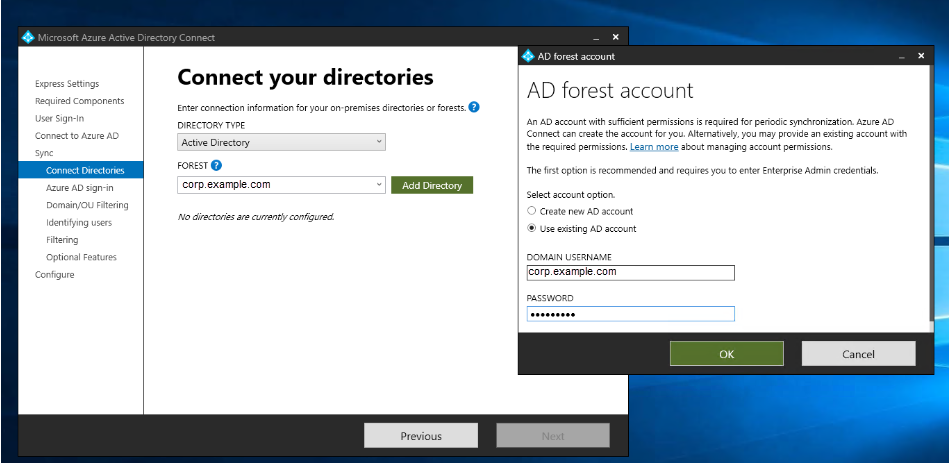Focus the Password field
This screenshot has height=465, width=949.
pyautogui.click(x=630, y=314)
